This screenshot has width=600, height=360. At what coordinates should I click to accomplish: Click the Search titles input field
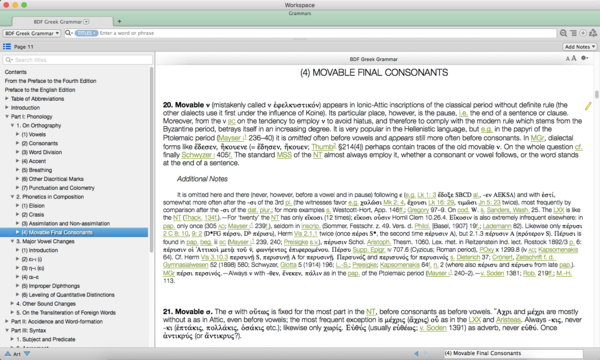click(x=78, y=60)
